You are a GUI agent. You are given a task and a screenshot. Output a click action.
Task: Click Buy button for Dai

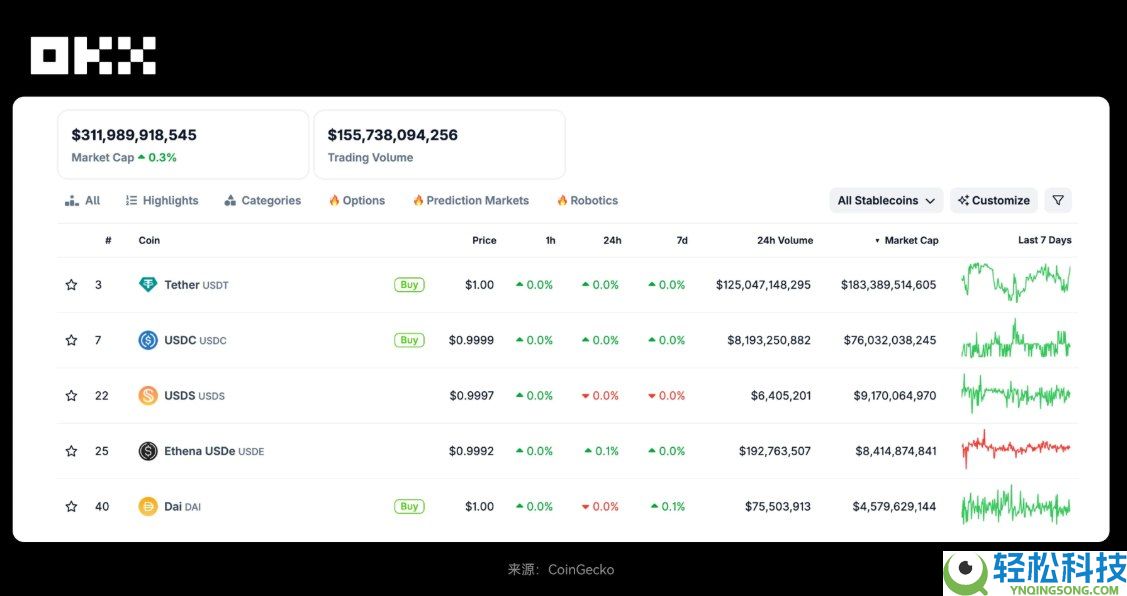(x=409, y=506)
